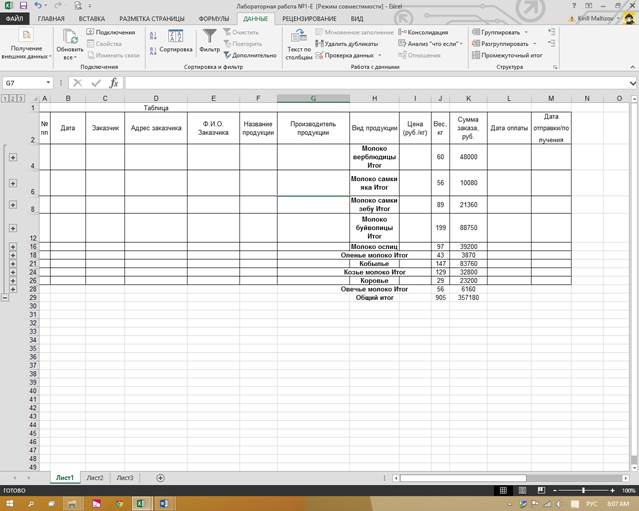Open the Sort dialog icon
Viewport: 639px width, 511px height.
176,36
